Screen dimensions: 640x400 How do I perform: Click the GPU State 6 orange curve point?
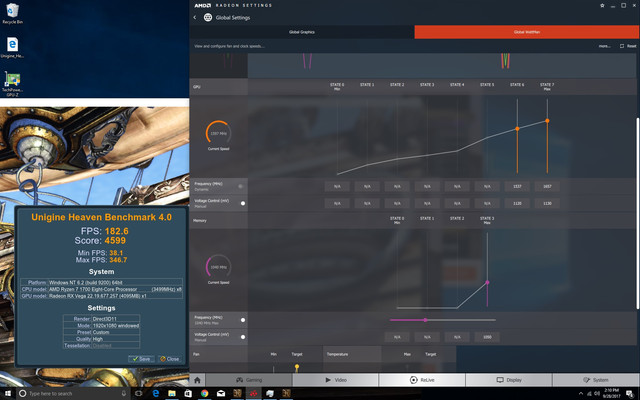coord(517,129)
